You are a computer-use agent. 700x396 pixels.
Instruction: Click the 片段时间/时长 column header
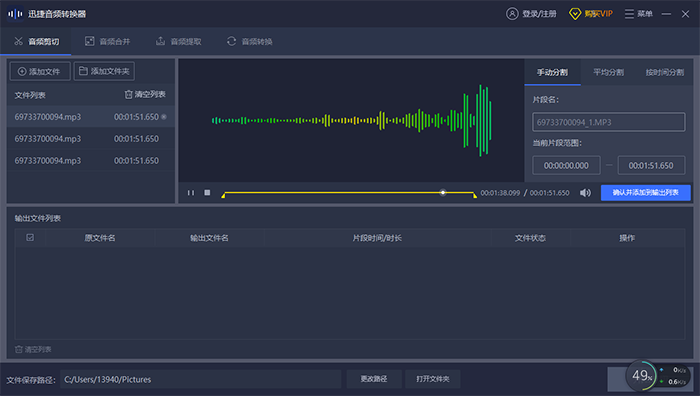click(x=377, y=238)
